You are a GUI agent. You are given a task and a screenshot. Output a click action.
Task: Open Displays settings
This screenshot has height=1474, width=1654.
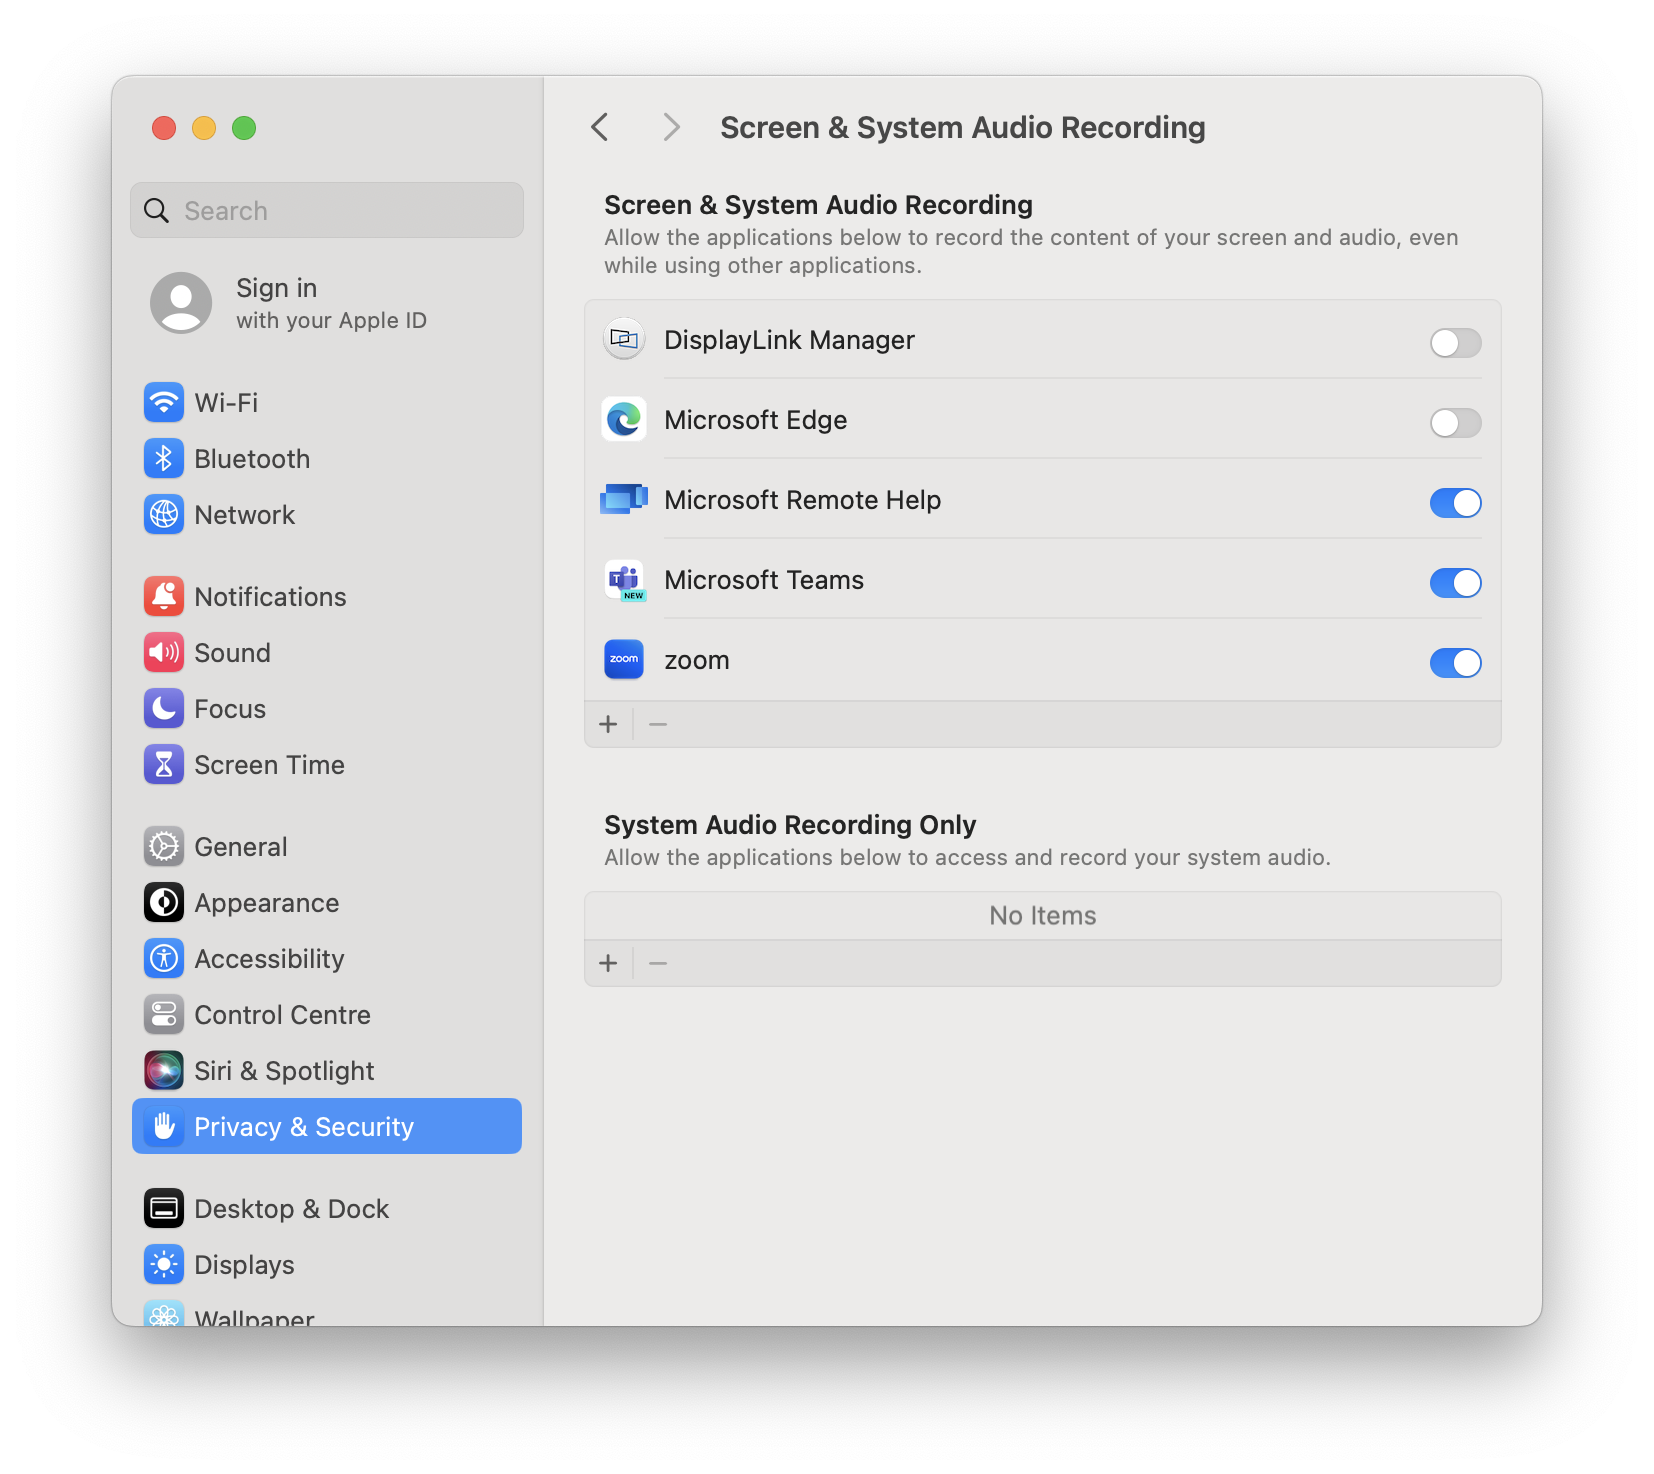pyautogui.click(x=327, y=1265)
